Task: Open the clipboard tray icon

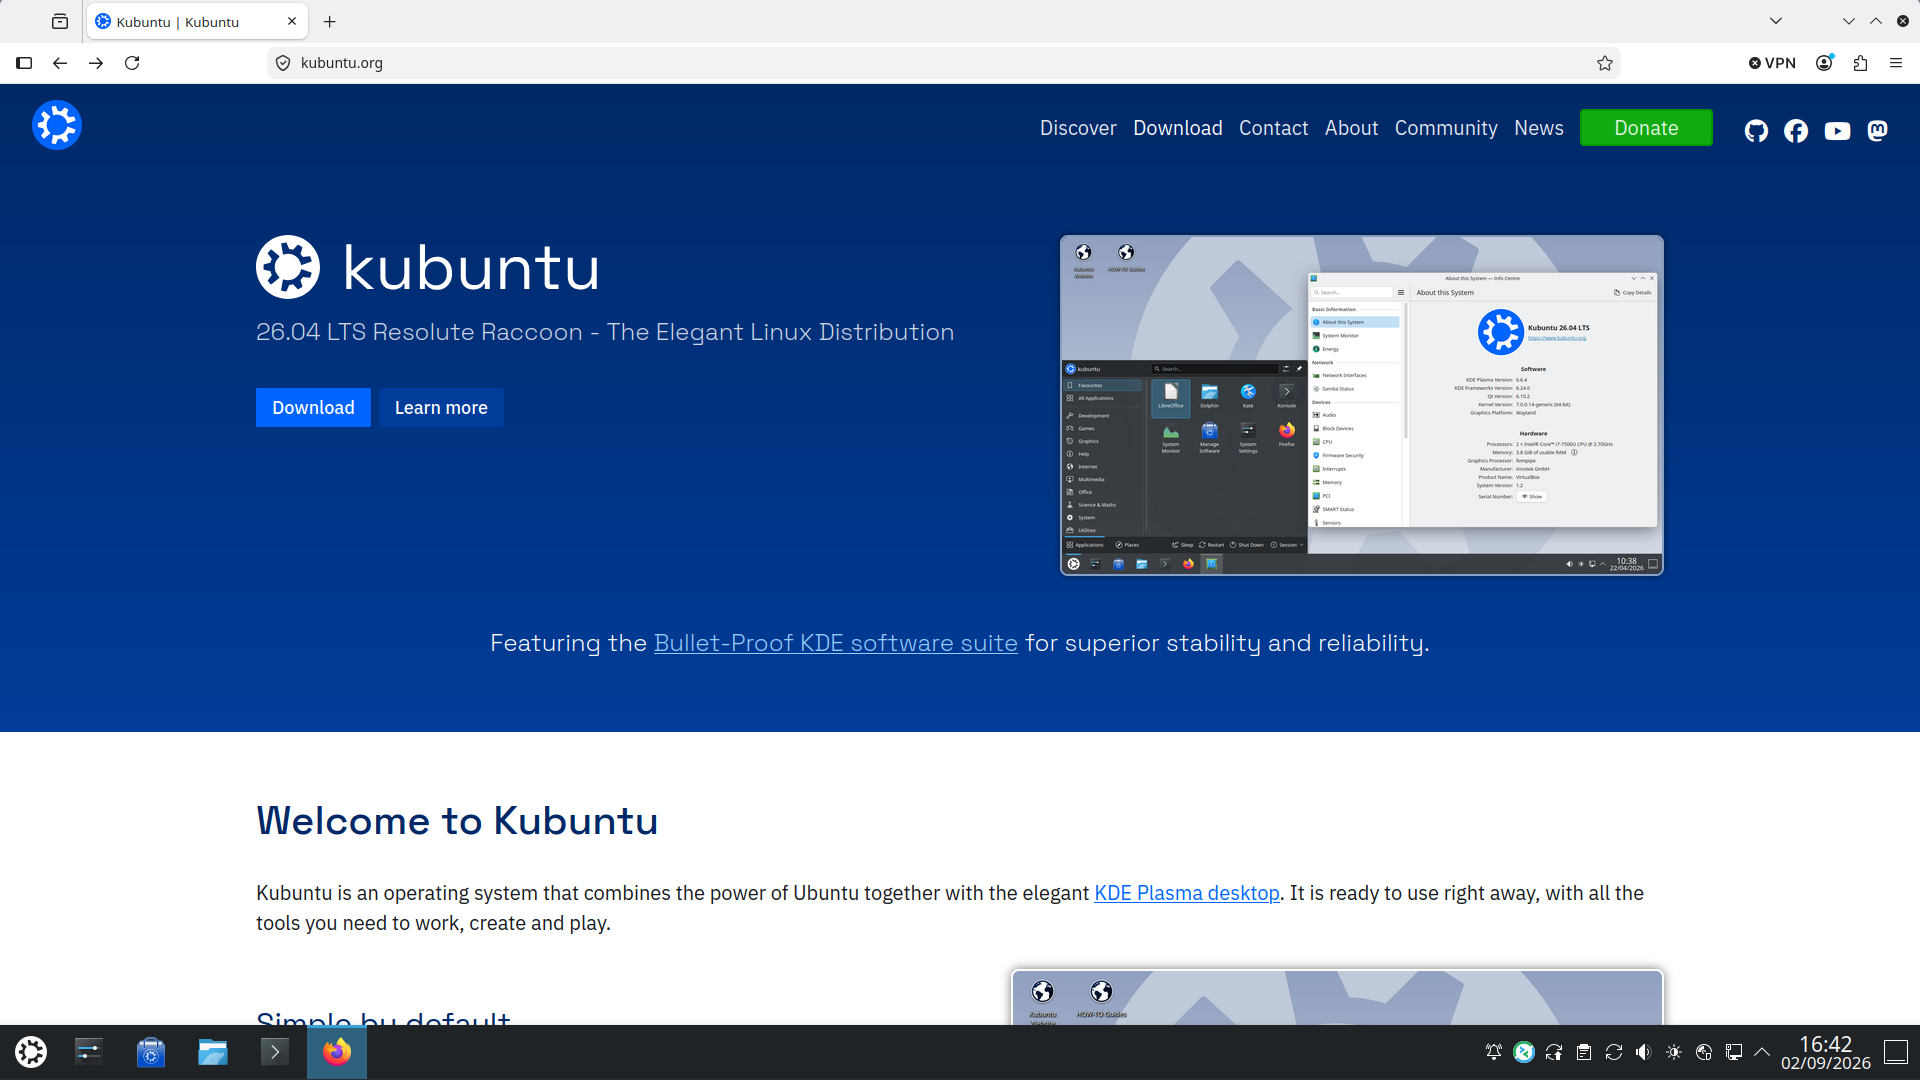Action: click(1584, 1052)
